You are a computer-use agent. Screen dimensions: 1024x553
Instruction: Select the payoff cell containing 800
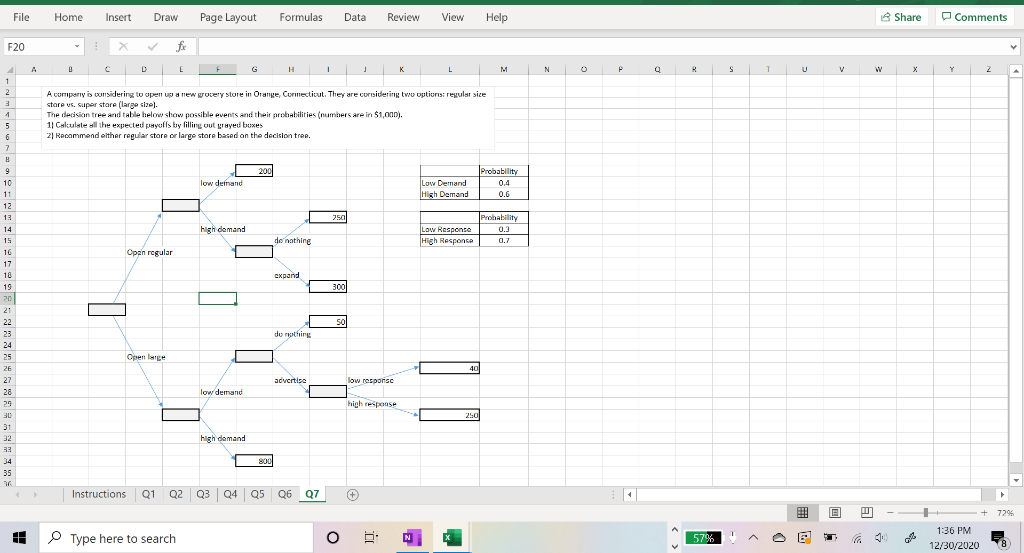tap(254, 461)
